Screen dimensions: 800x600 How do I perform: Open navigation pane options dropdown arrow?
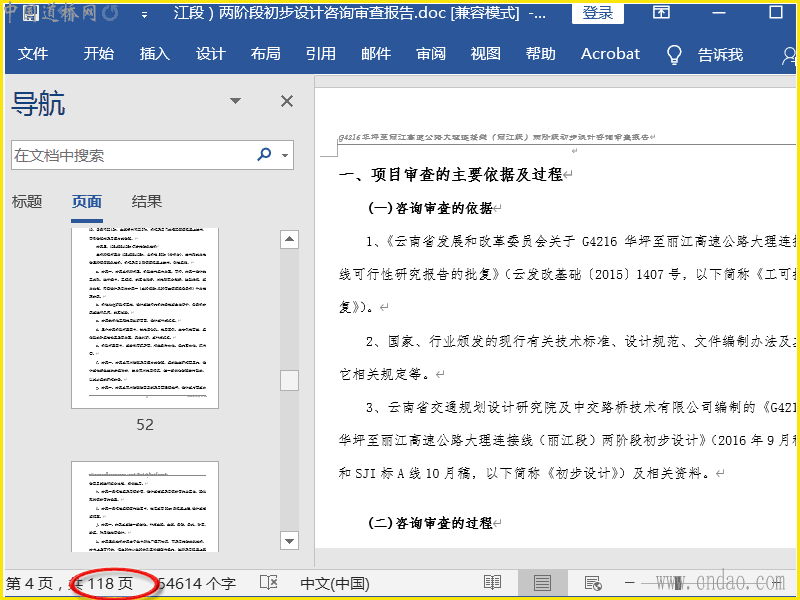tap(235, 101)
